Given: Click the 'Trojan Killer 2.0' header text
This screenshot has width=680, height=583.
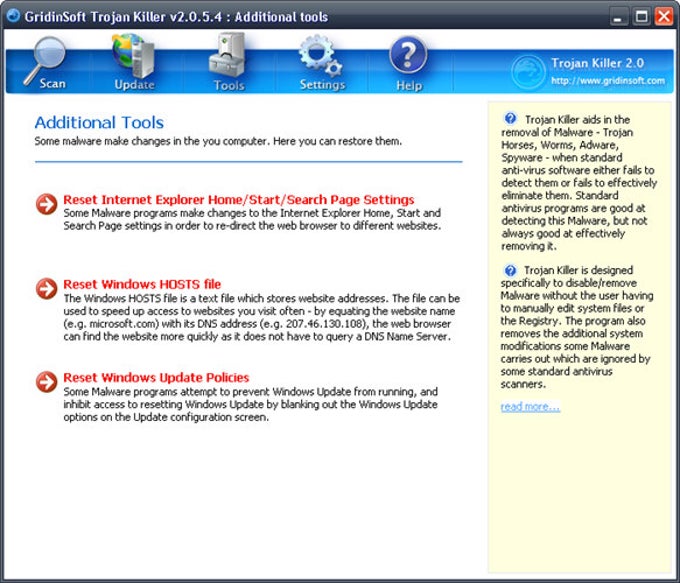Looking at the screenshot, I should pyautogui.click(x=597, y=63).
